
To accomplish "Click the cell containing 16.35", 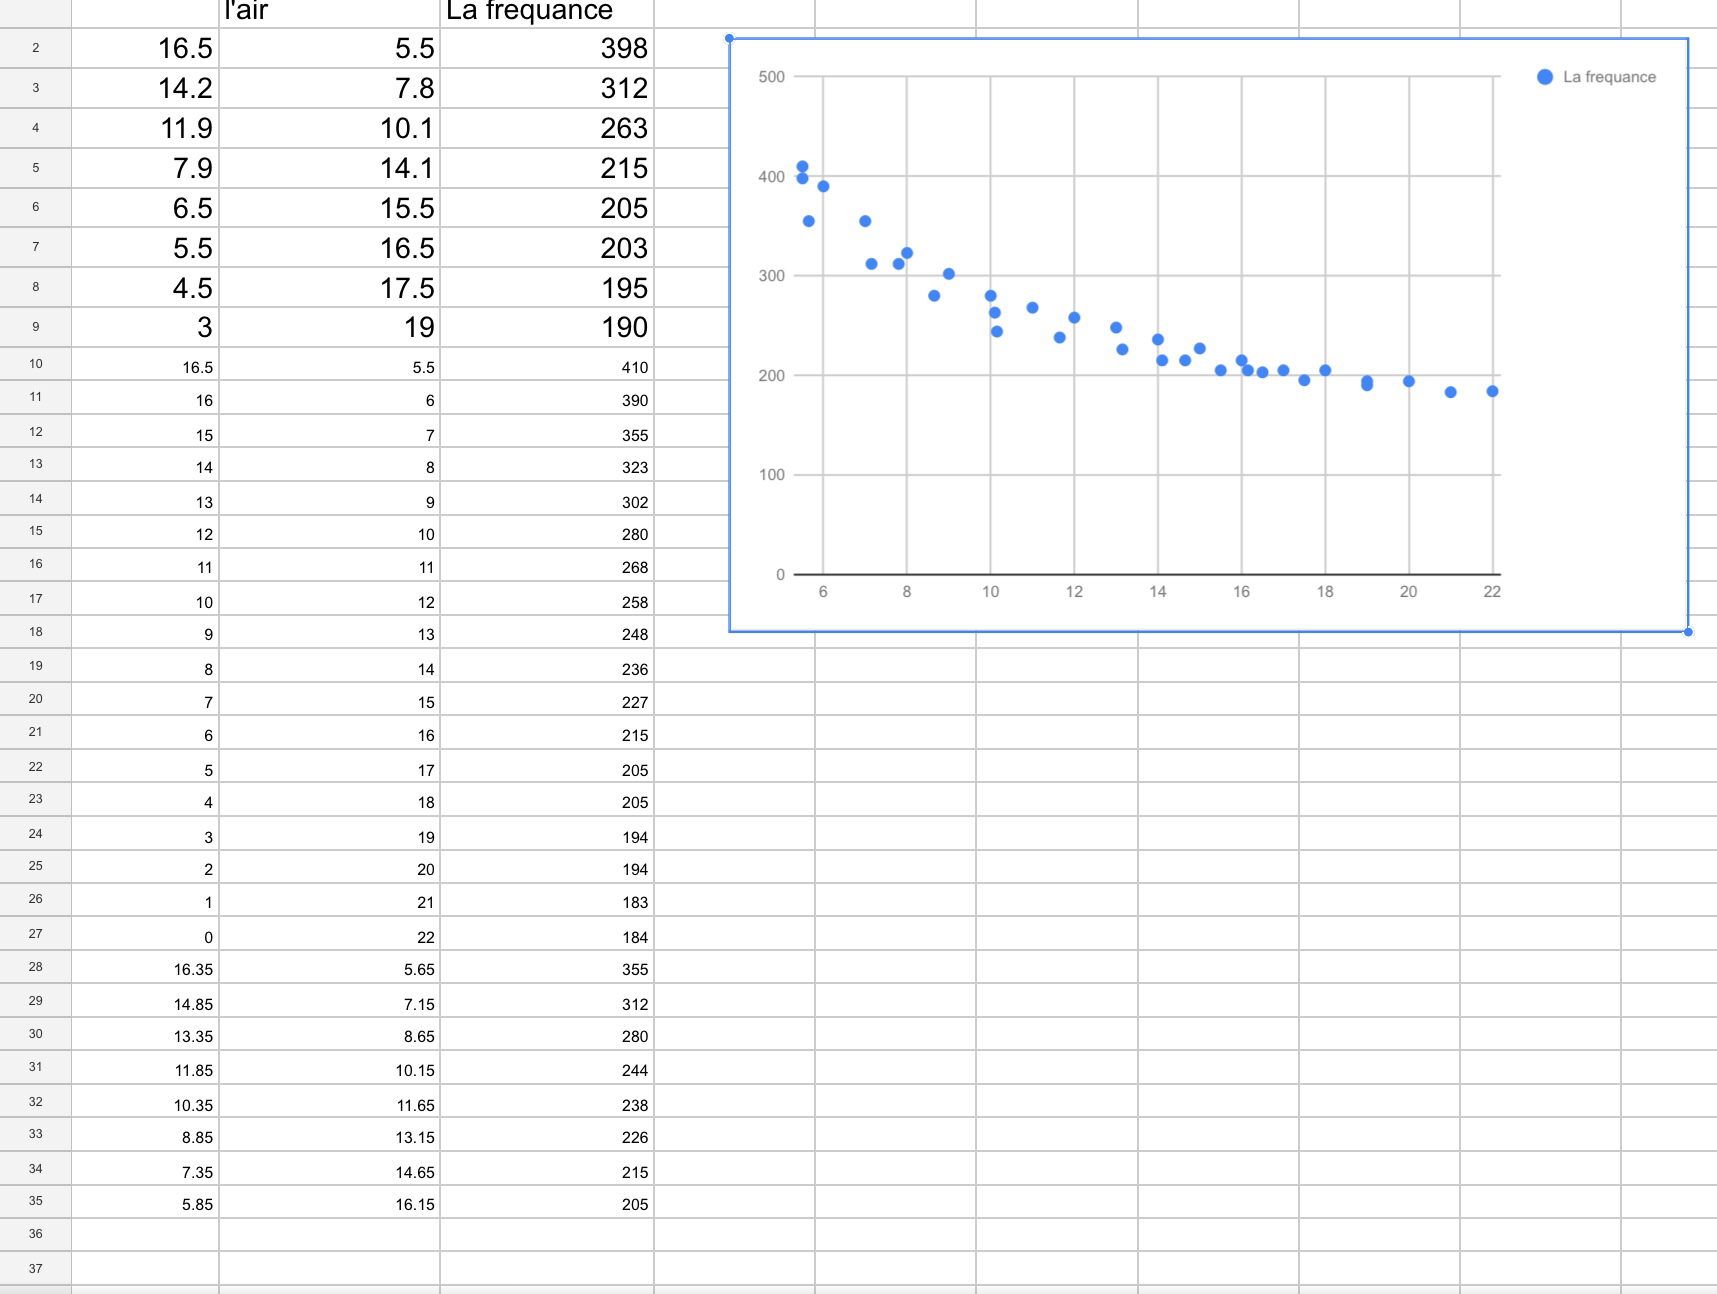I will pos(145,969).
